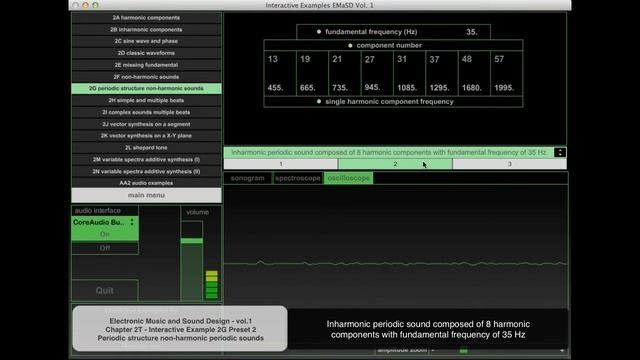
Task: Click the audio interface label
Action: [98, 211]
